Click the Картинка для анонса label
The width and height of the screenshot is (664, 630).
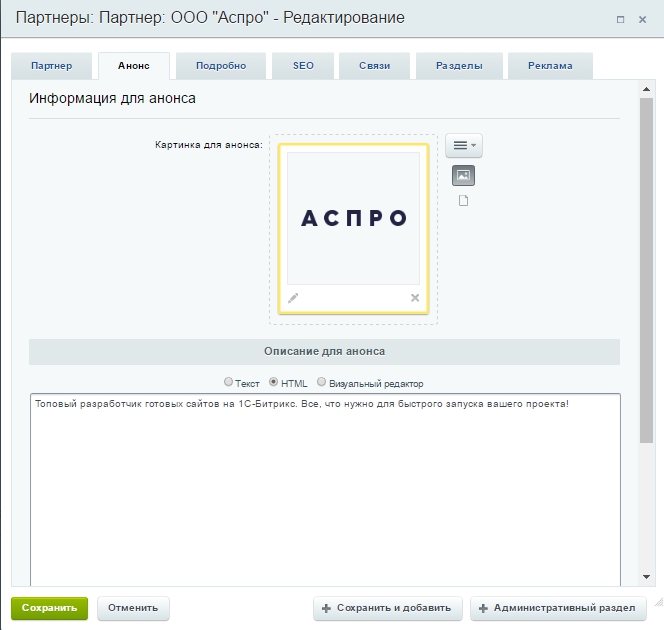pyautogui.click(x=209, y=145)
